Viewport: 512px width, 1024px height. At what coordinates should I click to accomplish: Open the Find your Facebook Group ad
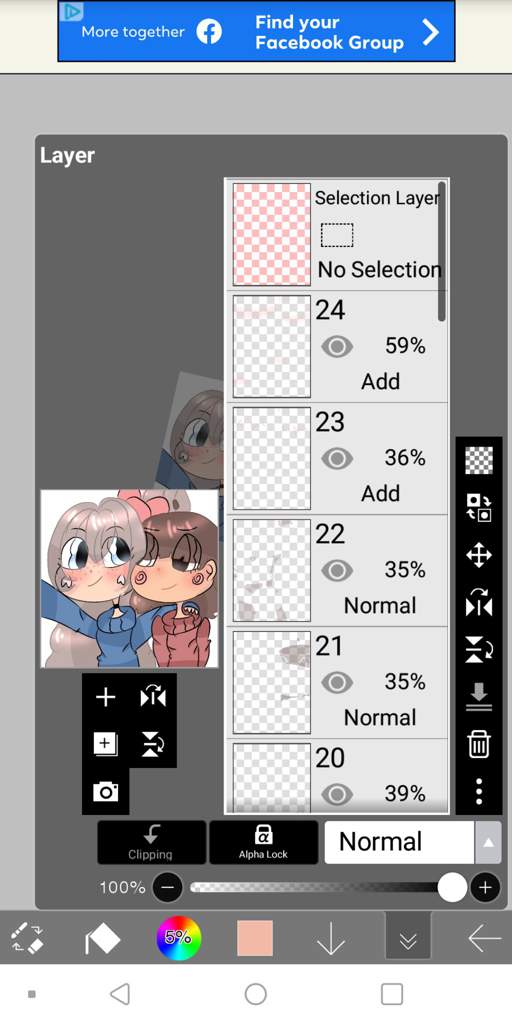pos(257,31)
